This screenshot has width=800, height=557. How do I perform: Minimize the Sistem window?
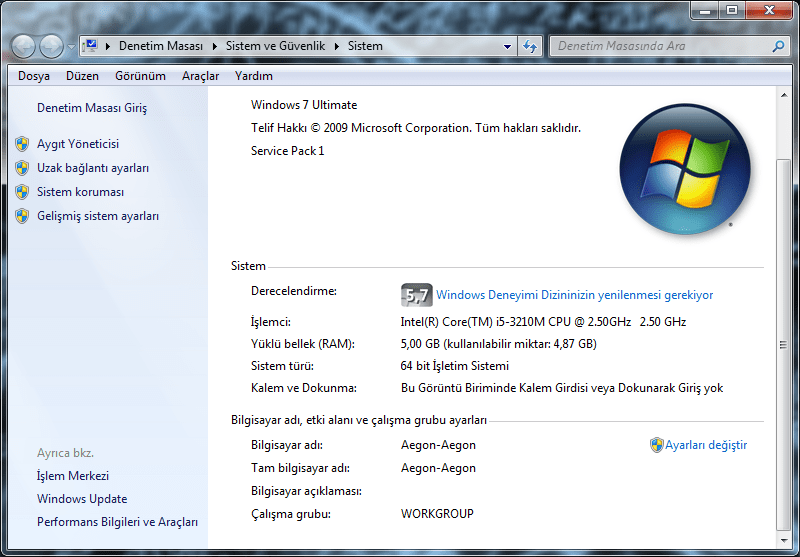click(705, 11)
